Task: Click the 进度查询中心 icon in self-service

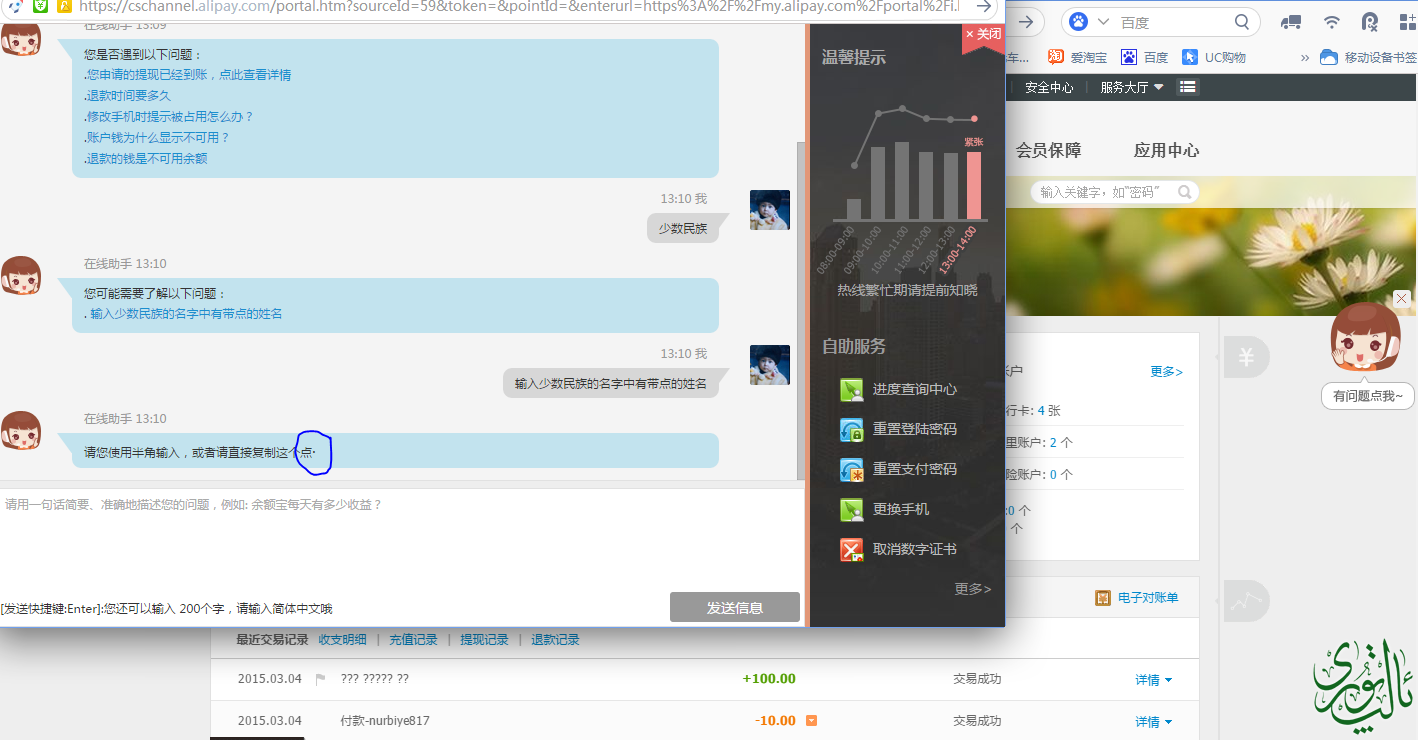Action: (851, 390)
